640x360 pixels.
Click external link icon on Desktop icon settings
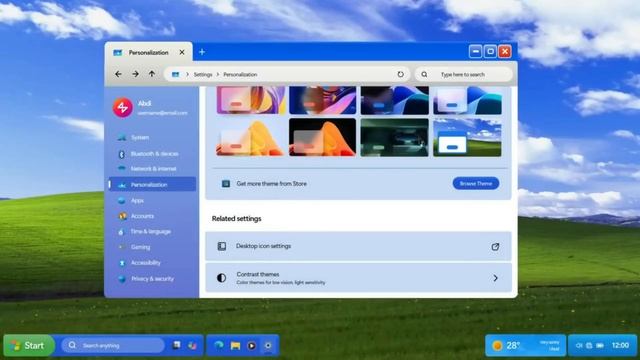[495, 246]
